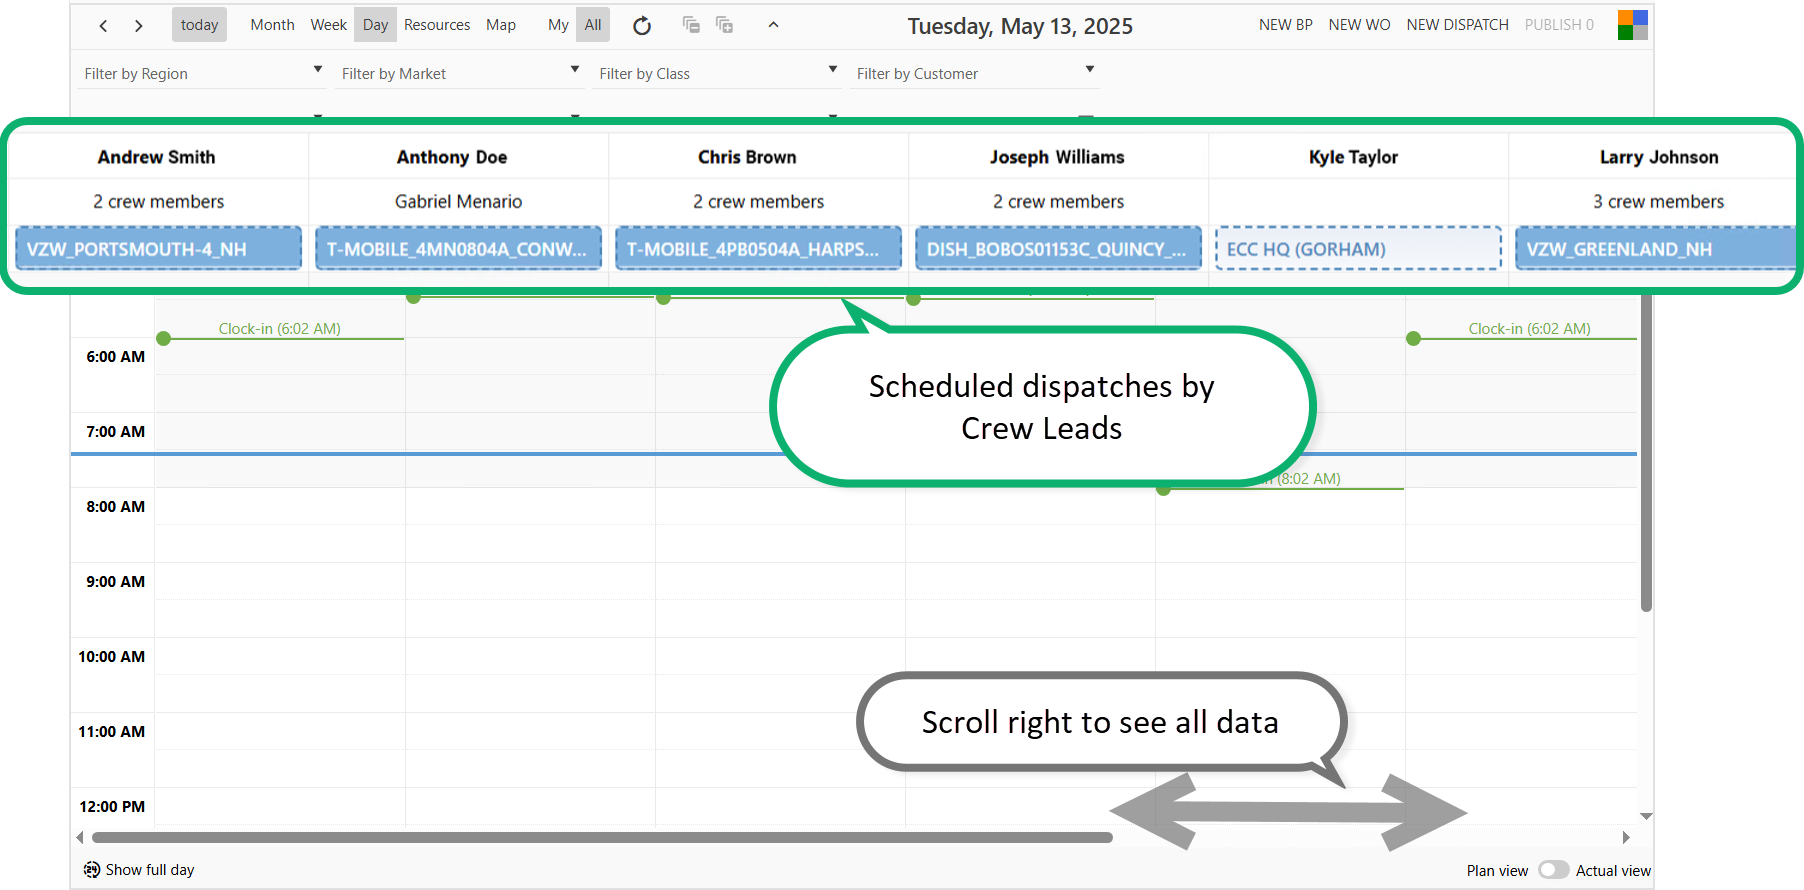
Task: Open Resources view
Action: [x=437, y=25]
